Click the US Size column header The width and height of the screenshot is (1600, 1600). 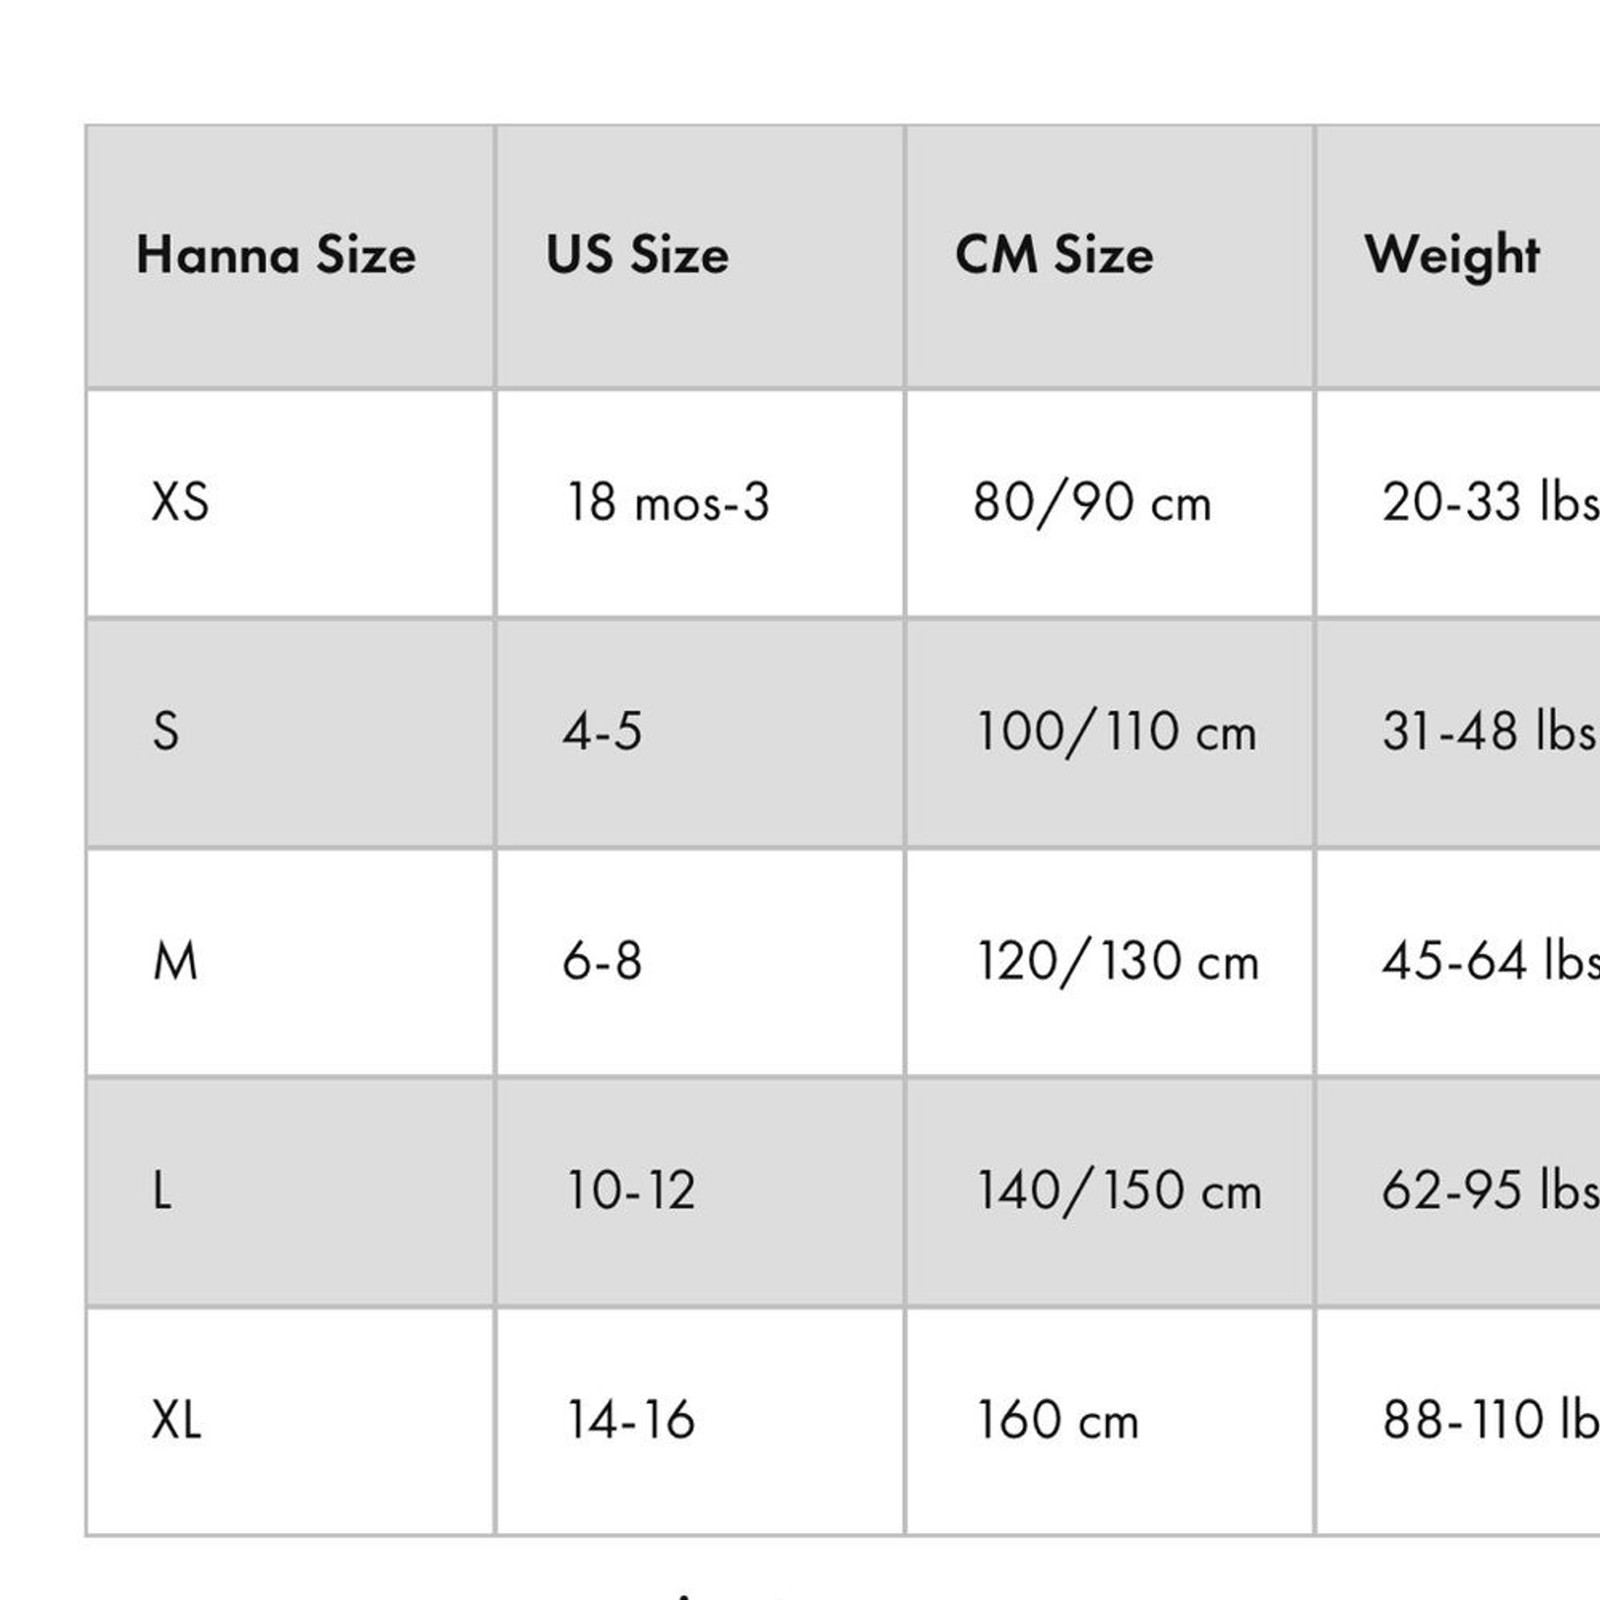(x=637, y=255)
